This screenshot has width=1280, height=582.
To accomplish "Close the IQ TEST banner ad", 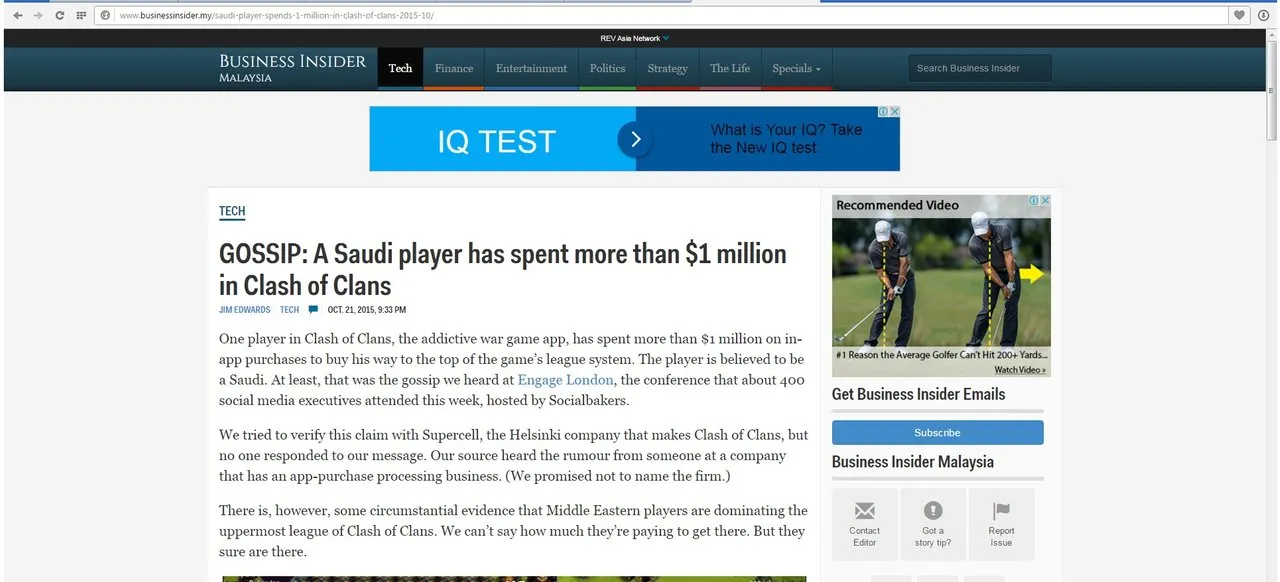I will (x=895, y=112).
